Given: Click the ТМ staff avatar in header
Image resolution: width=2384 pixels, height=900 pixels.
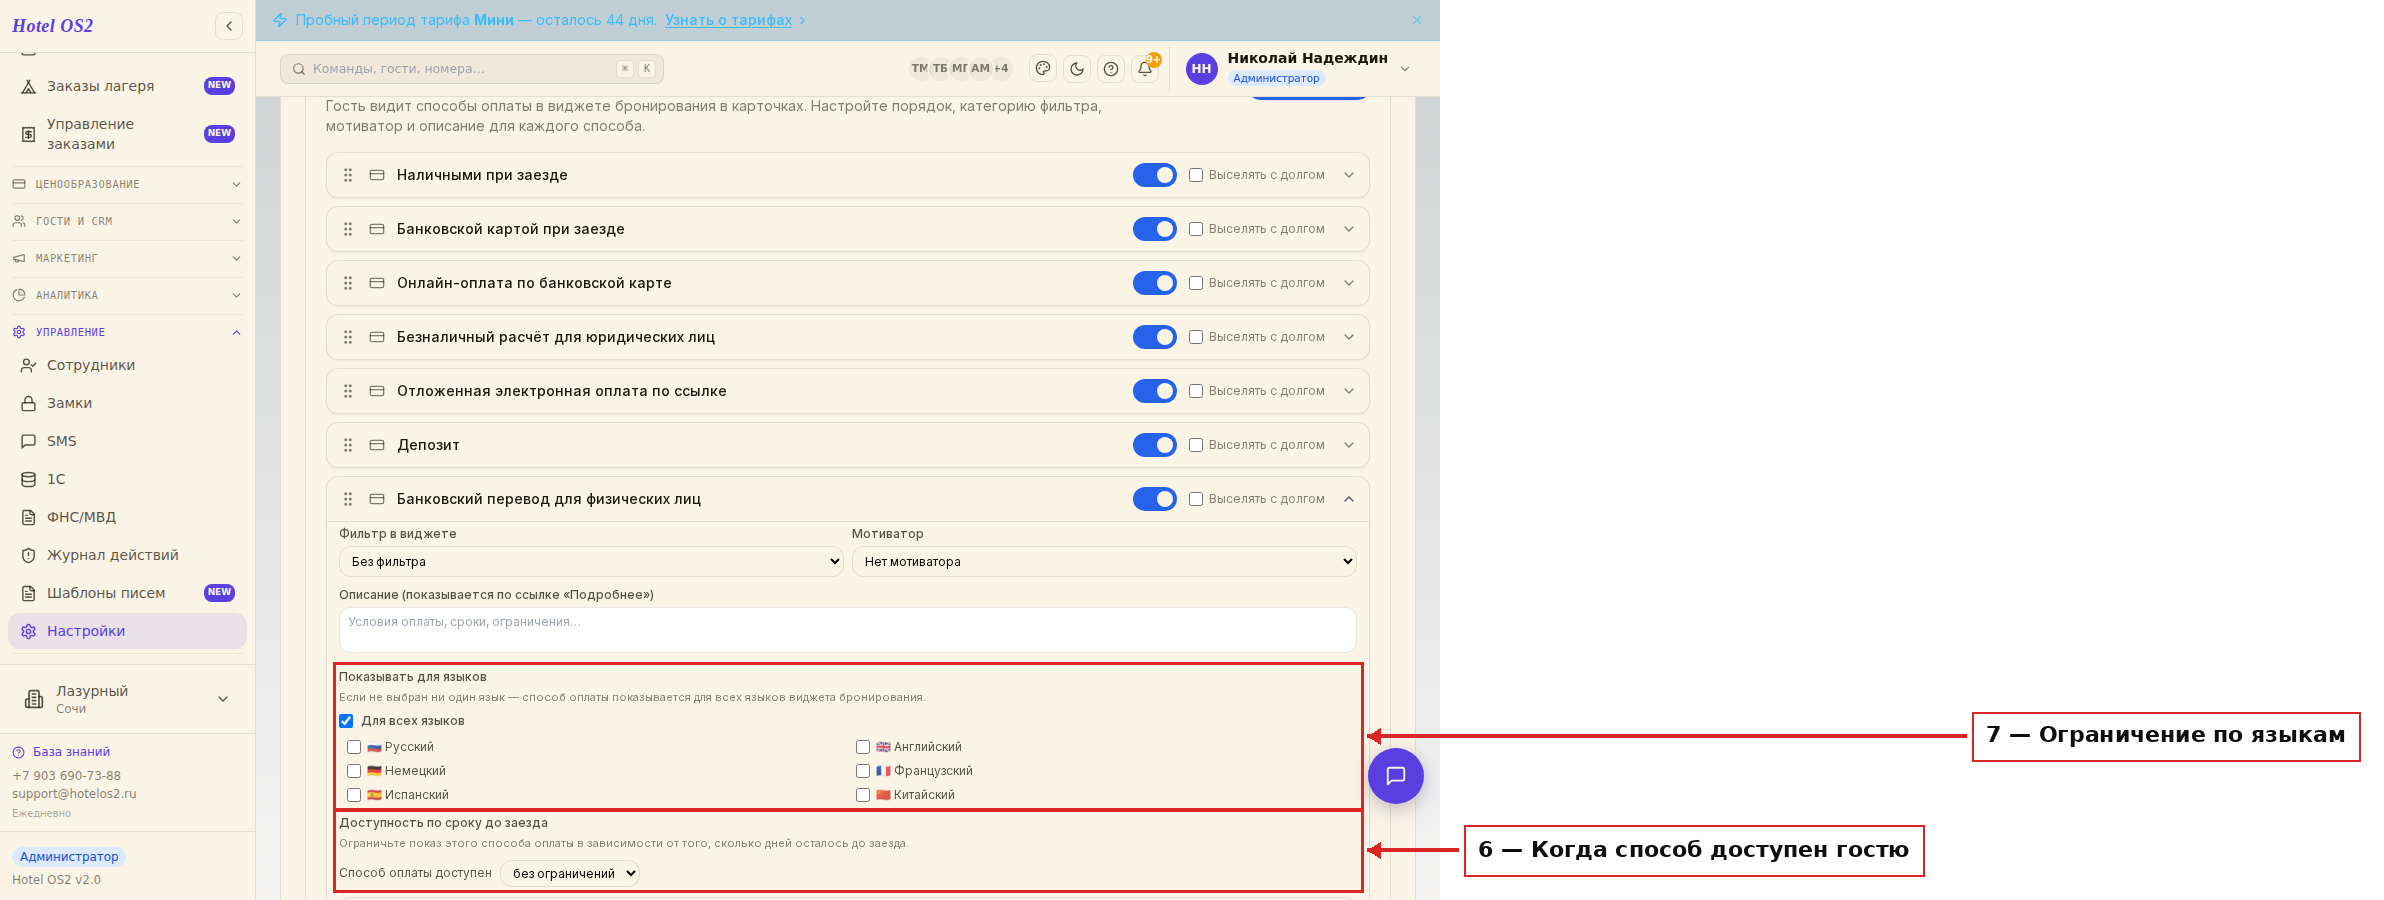Looking at the screenshot, I should tap(919, 68).
